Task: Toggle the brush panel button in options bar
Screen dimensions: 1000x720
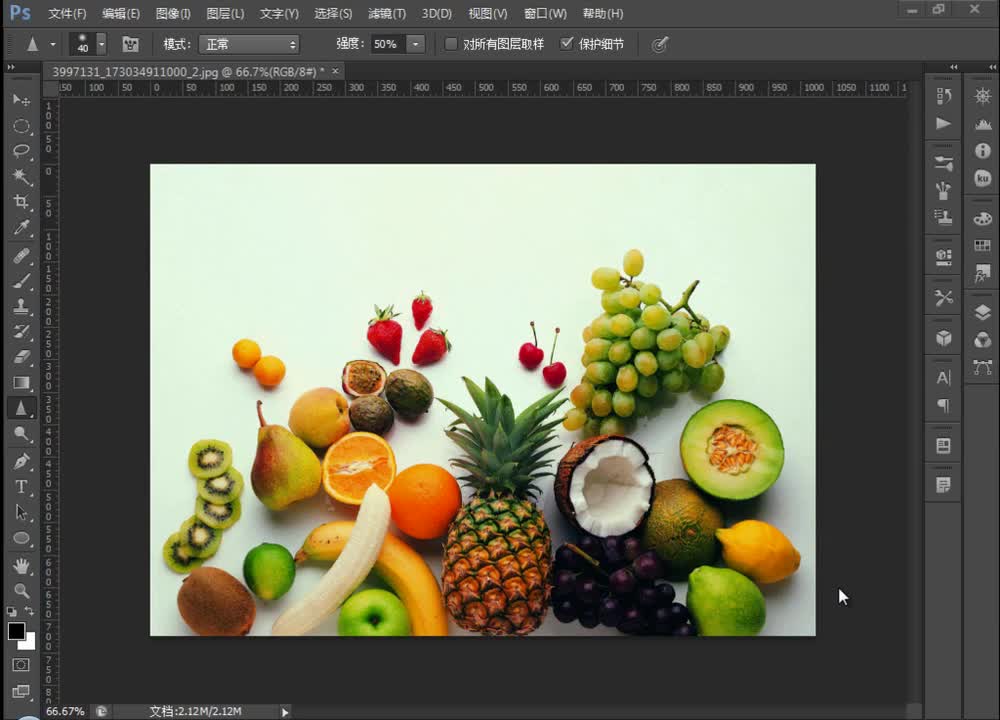Action: (130, 44)
